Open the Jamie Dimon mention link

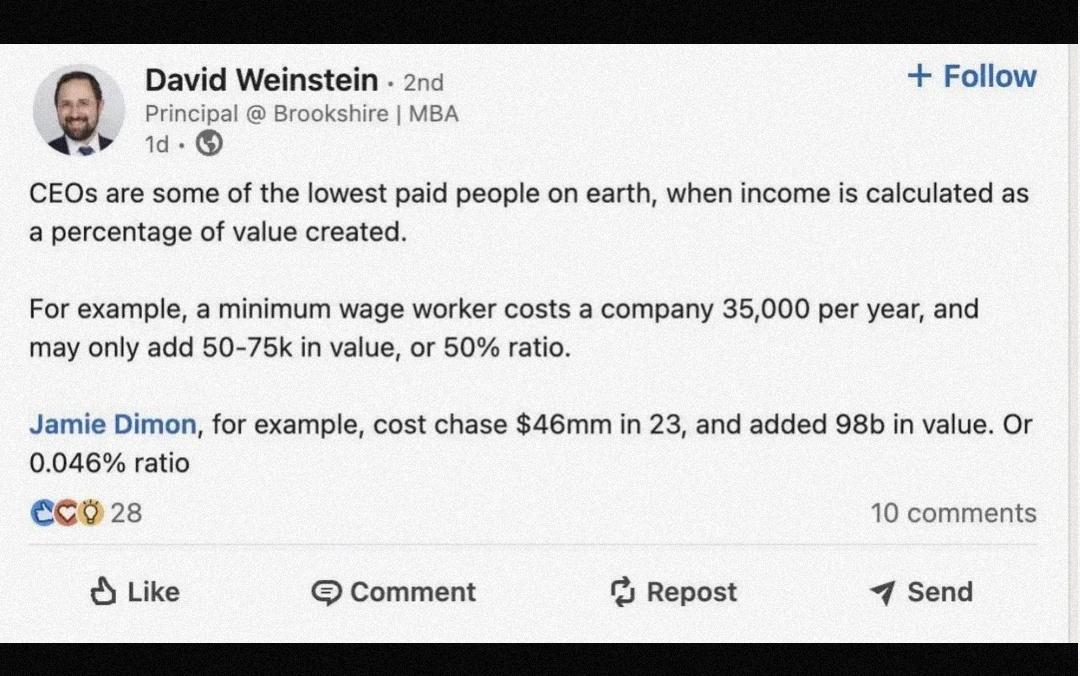(112, 424)
